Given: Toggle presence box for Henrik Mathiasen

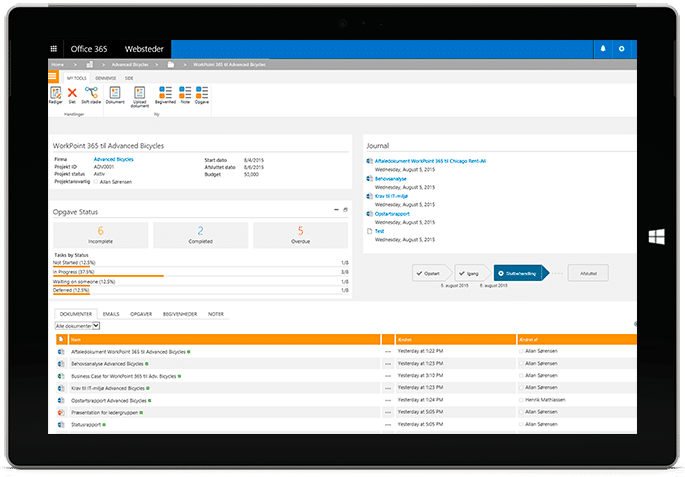Looking at the screenshot, I should tap(521, 400).
